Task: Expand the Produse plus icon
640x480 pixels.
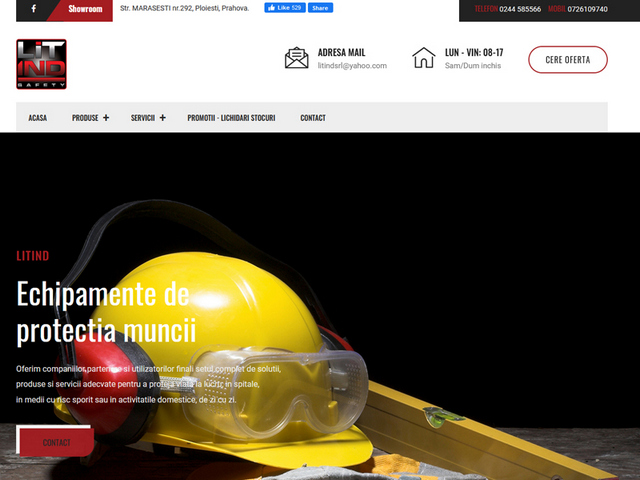Action: click(105, 118)
